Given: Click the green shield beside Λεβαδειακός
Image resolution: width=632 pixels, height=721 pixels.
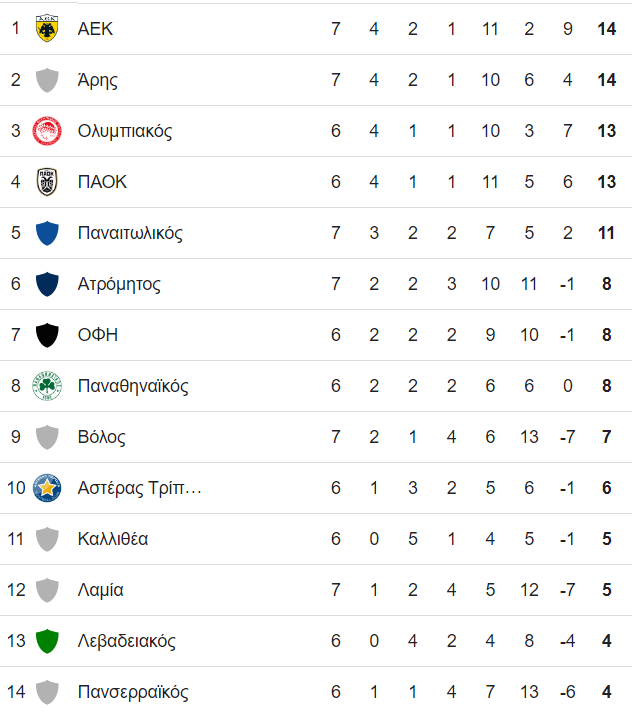Looking at the screenshot, I should [x=47, y=641].
